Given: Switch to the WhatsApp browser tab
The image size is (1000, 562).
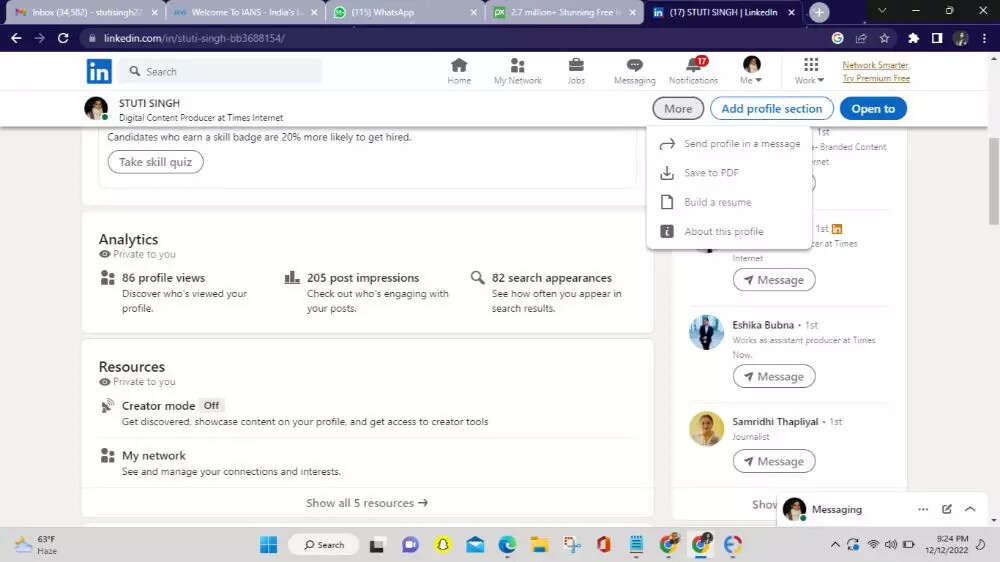Looking at the screenshot, I should point(403,13).
